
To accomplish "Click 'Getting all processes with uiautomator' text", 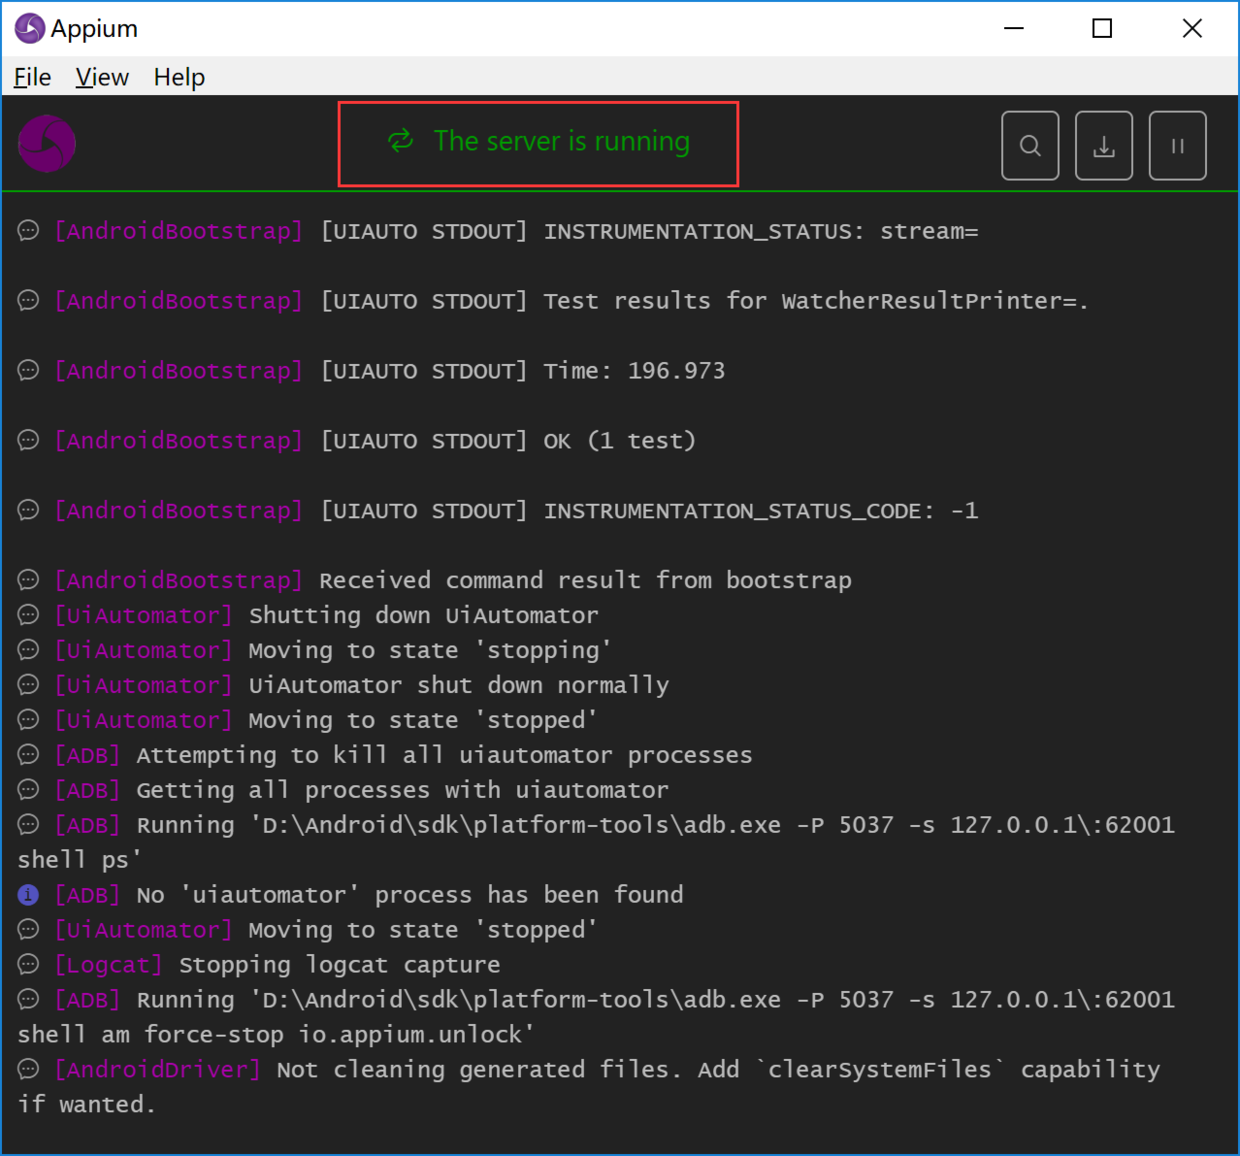I will point(403,791).
